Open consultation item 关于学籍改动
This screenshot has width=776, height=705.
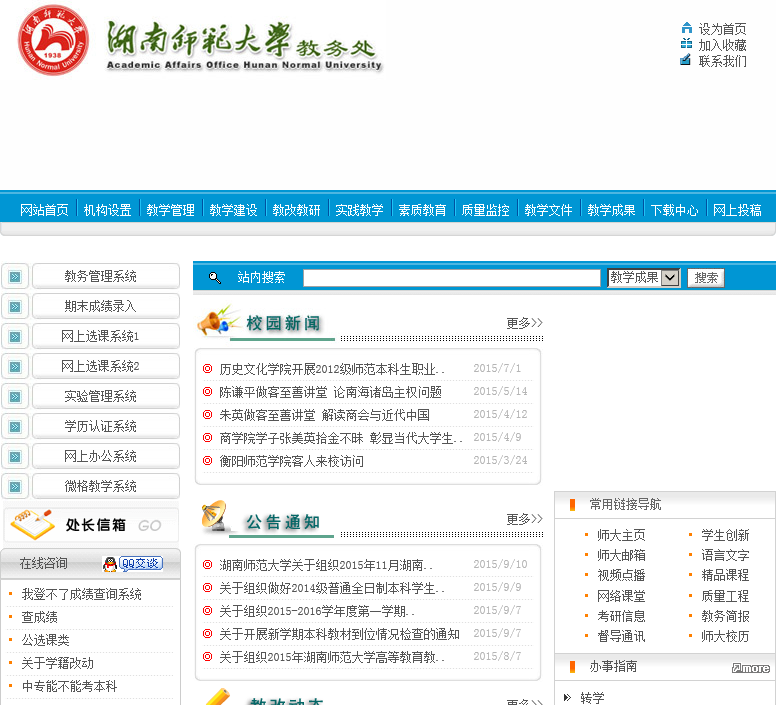click(x=57, y=663)
